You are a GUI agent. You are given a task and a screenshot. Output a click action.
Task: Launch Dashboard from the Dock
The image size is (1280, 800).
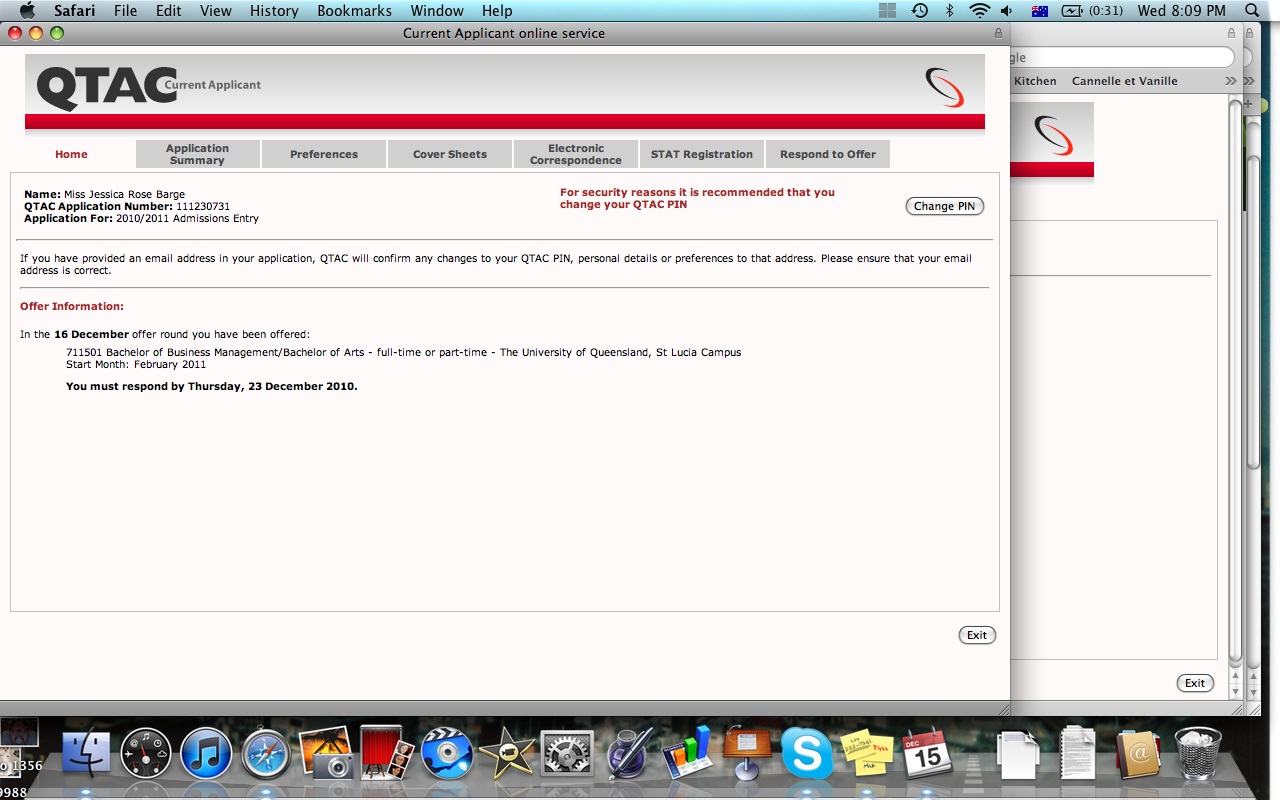point(147,753)
